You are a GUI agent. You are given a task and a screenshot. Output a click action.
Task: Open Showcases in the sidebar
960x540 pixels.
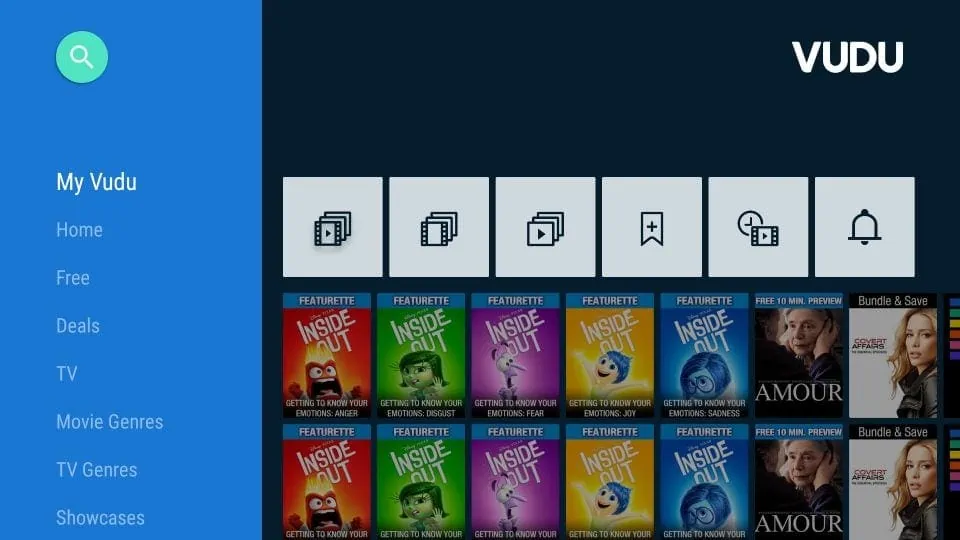tap(100, 517)
